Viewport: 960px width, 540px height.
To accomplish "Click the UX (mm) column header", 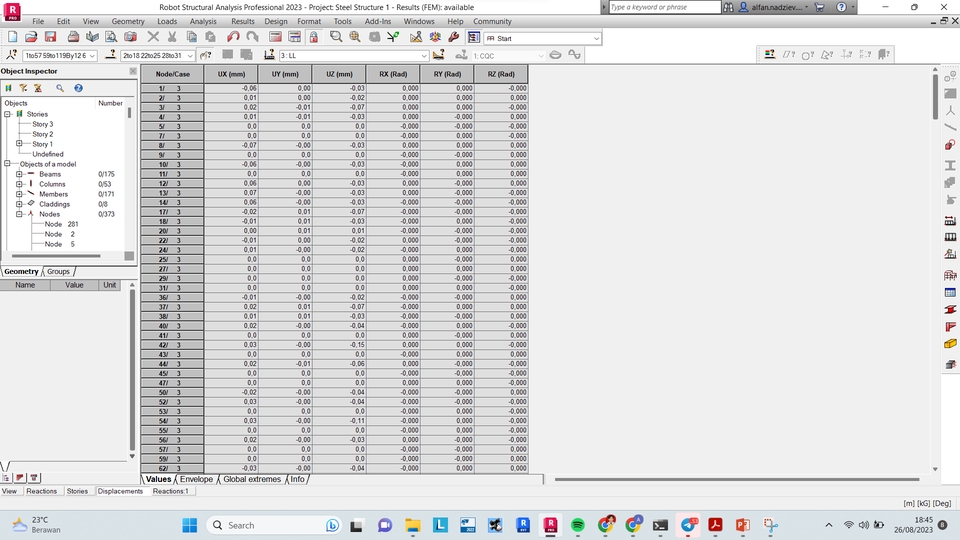I will pos(231,74).
